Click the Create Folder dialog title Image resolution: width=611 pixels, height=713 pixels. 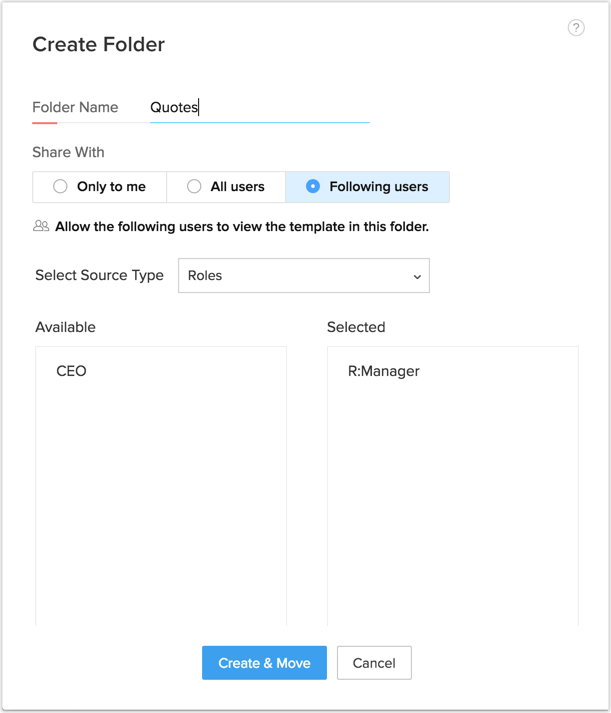tap(99, 44)
